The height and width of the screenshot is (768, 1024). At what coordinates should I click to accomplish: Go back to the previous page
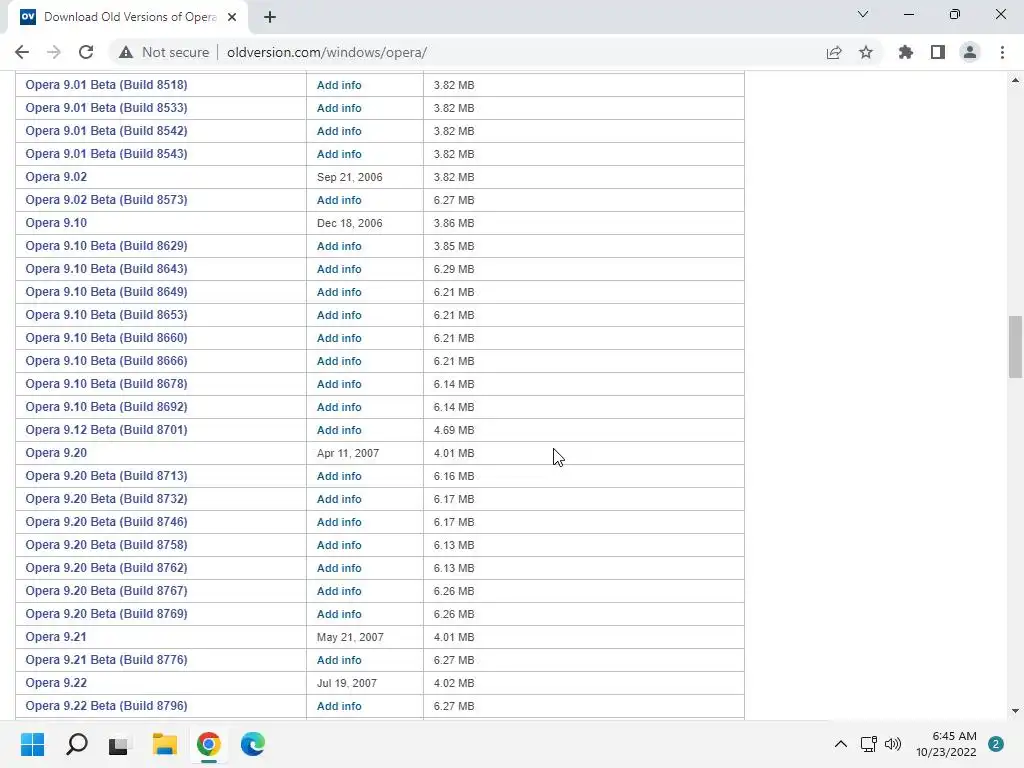coord(22,52)
